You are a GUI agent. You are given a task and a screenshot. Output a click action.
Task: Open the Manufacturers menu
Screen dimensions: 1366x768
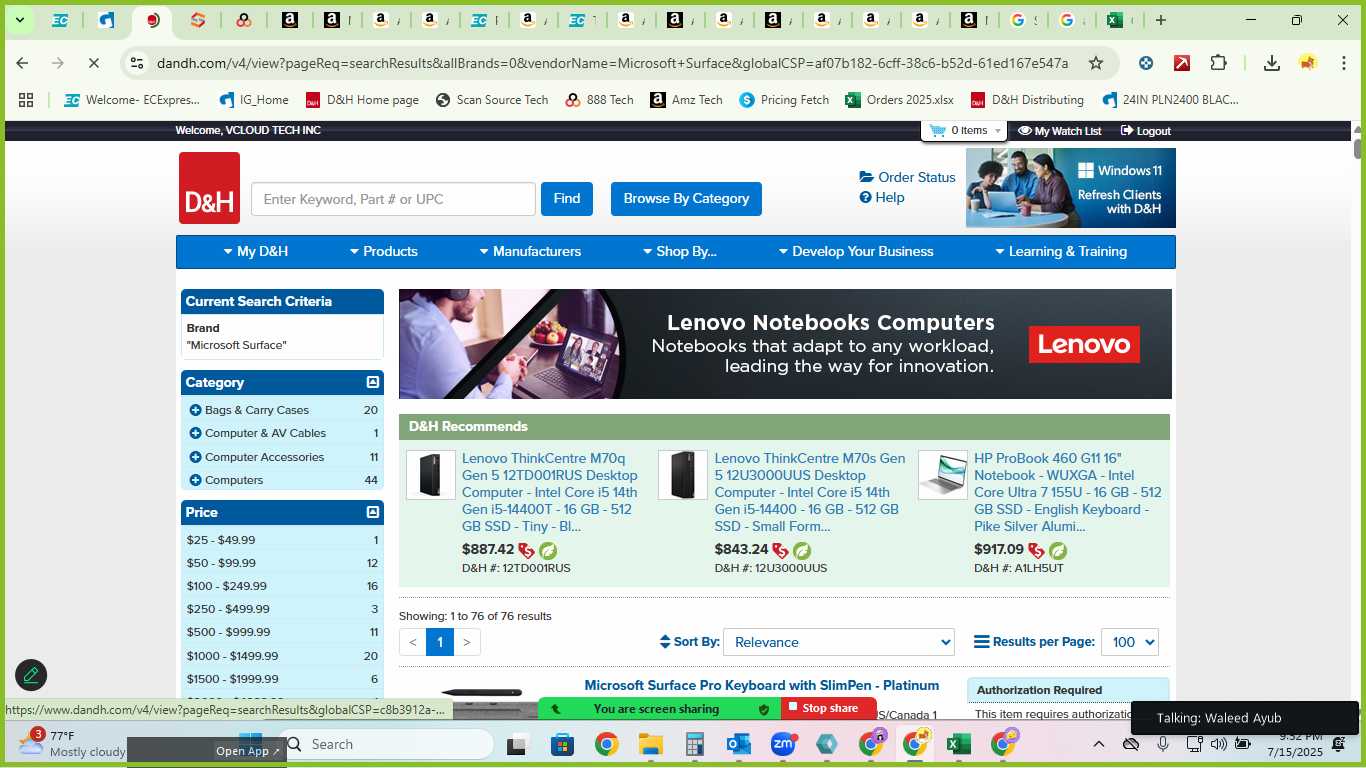pos(529,252)
